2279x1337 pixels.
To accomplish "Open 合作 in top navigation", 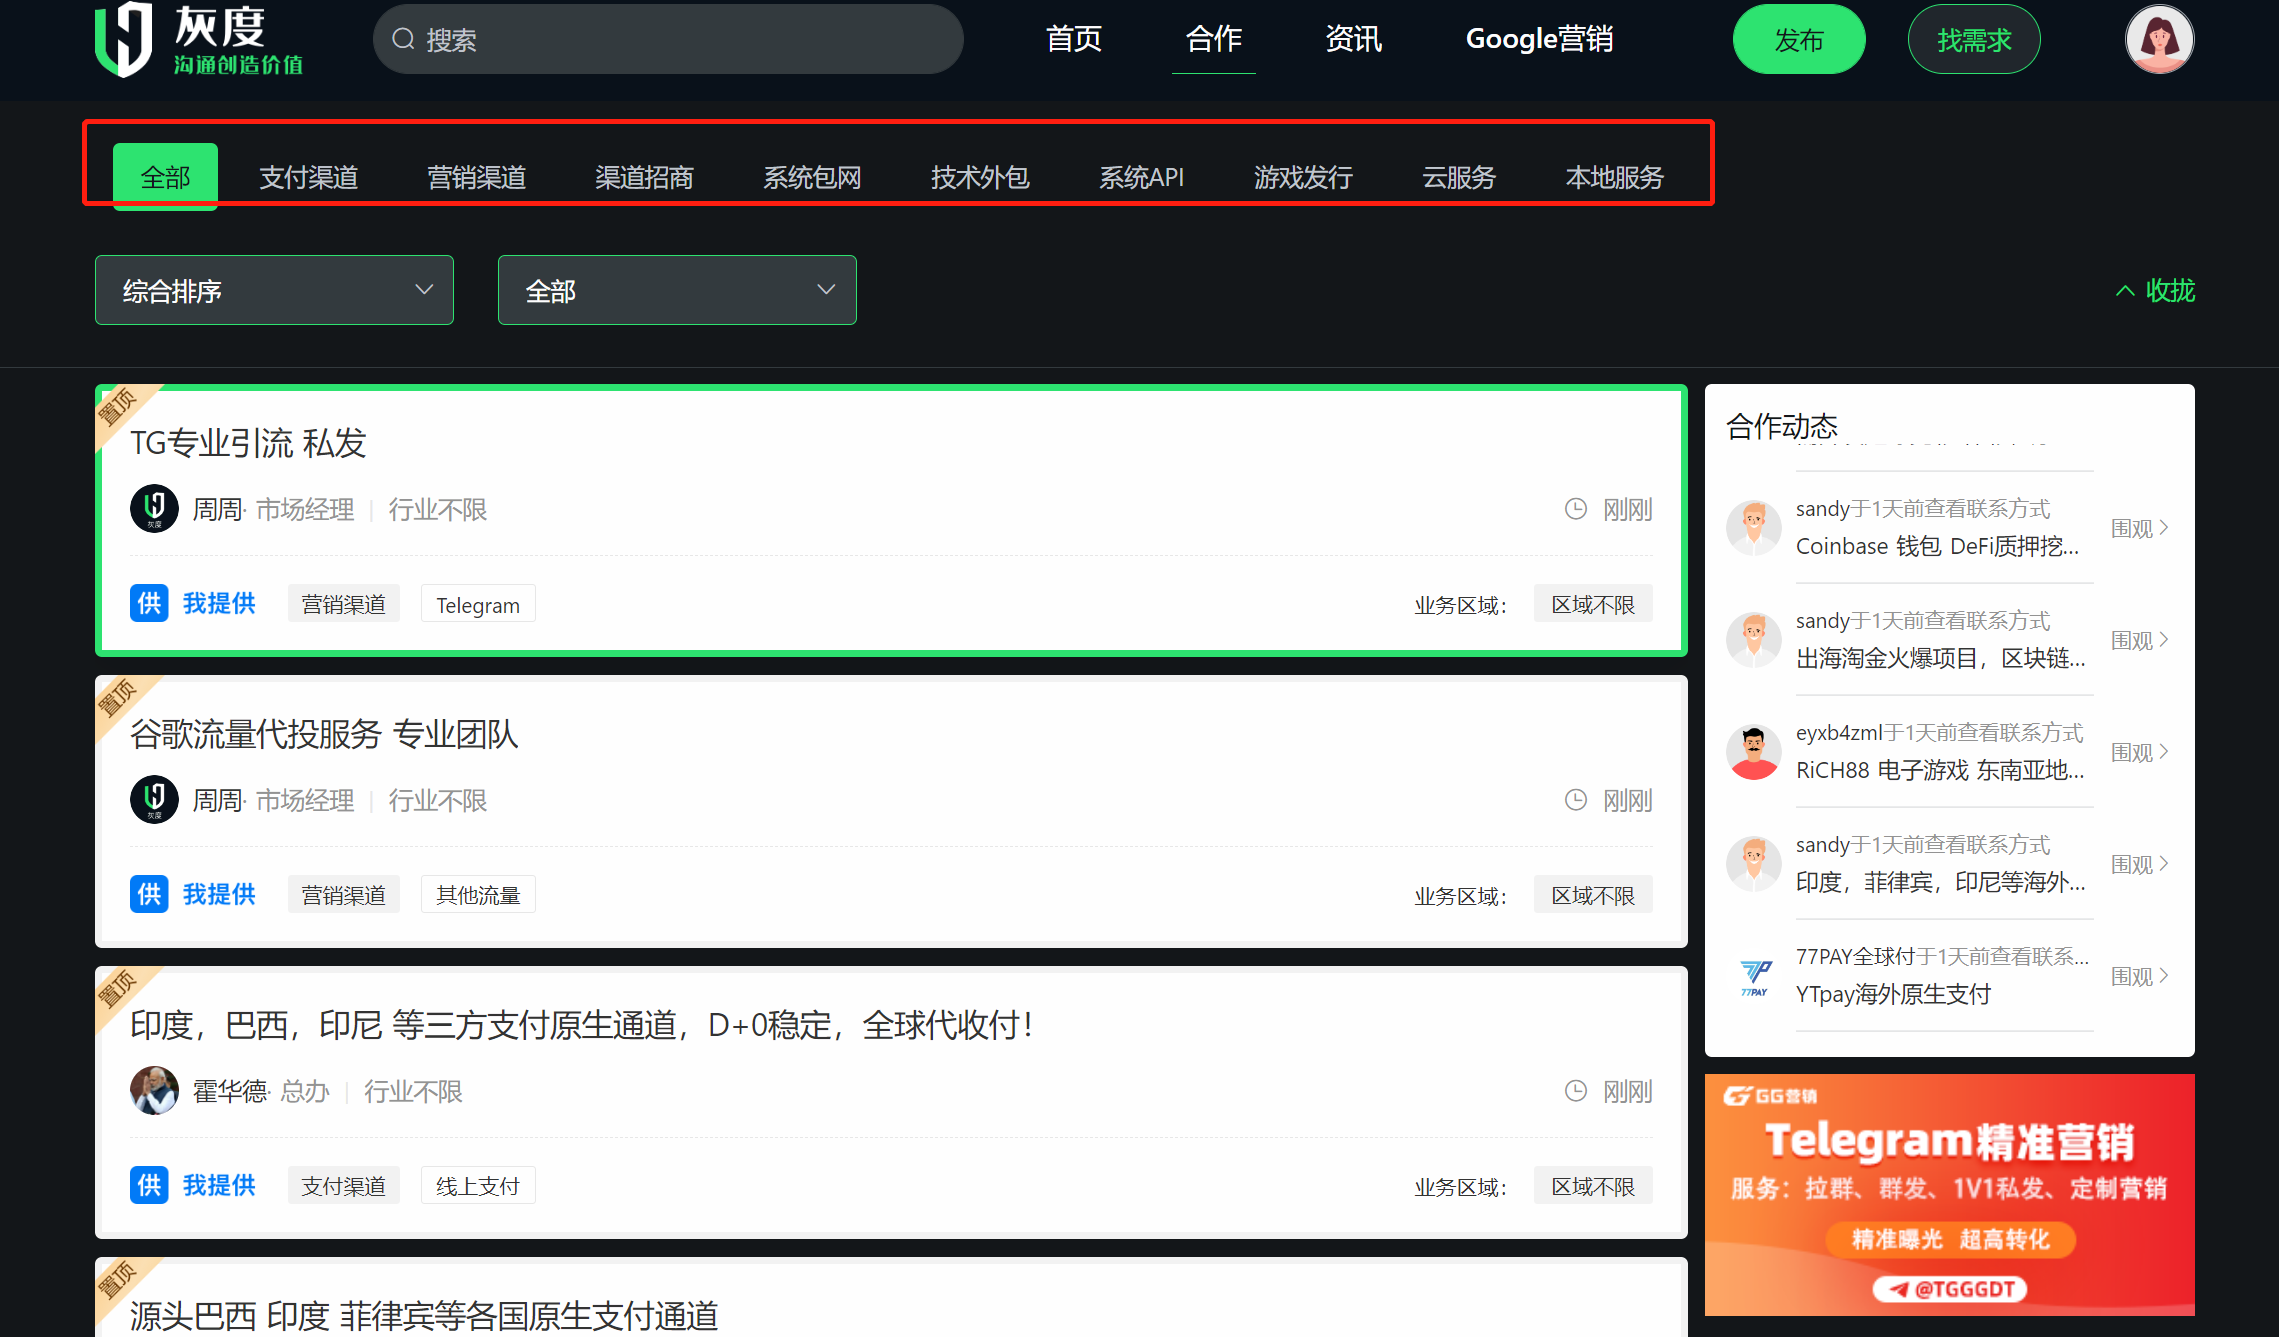I will click(x=1213, y=39).
